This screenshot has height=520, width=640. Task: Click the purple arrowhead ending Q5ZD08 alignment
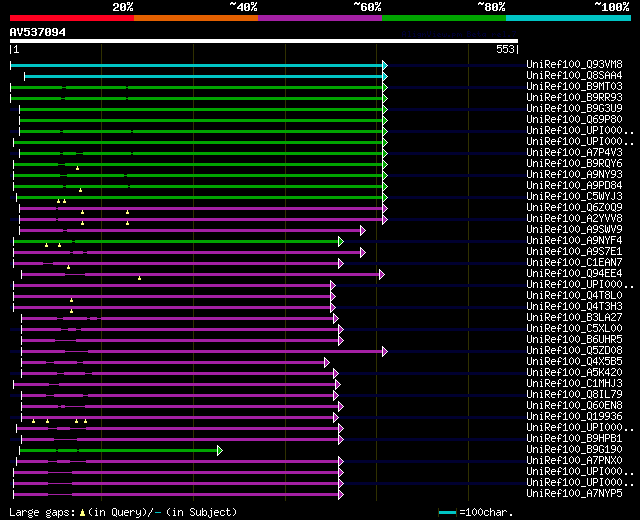click(x=385, y=351)
